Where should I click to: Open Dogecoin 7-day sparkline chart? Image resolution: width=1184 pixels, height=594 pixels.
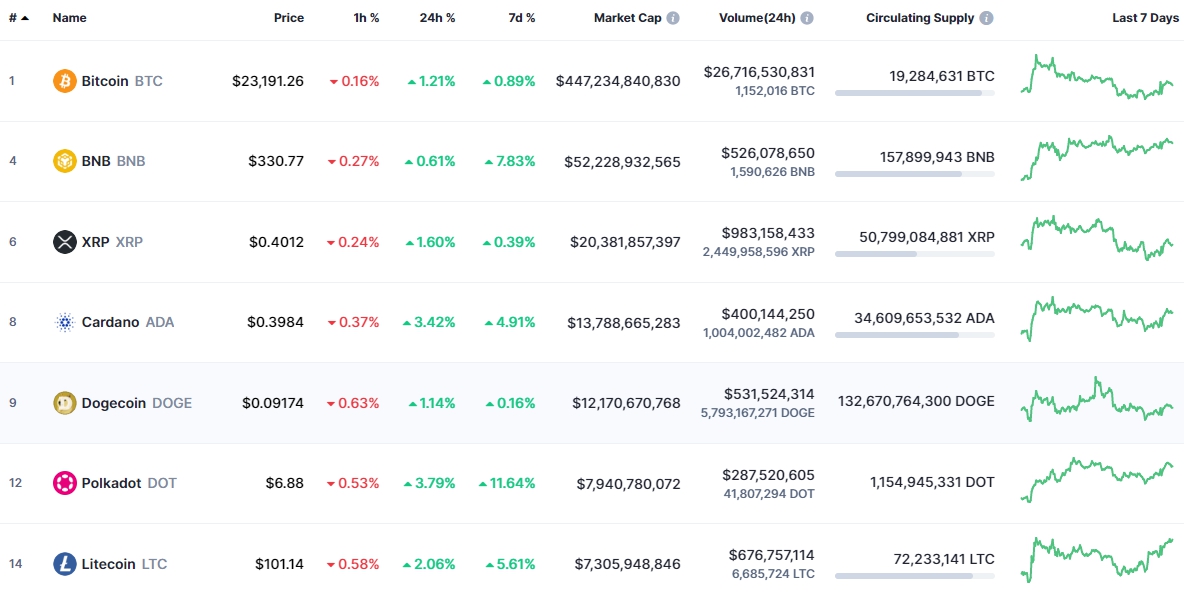1097,399
